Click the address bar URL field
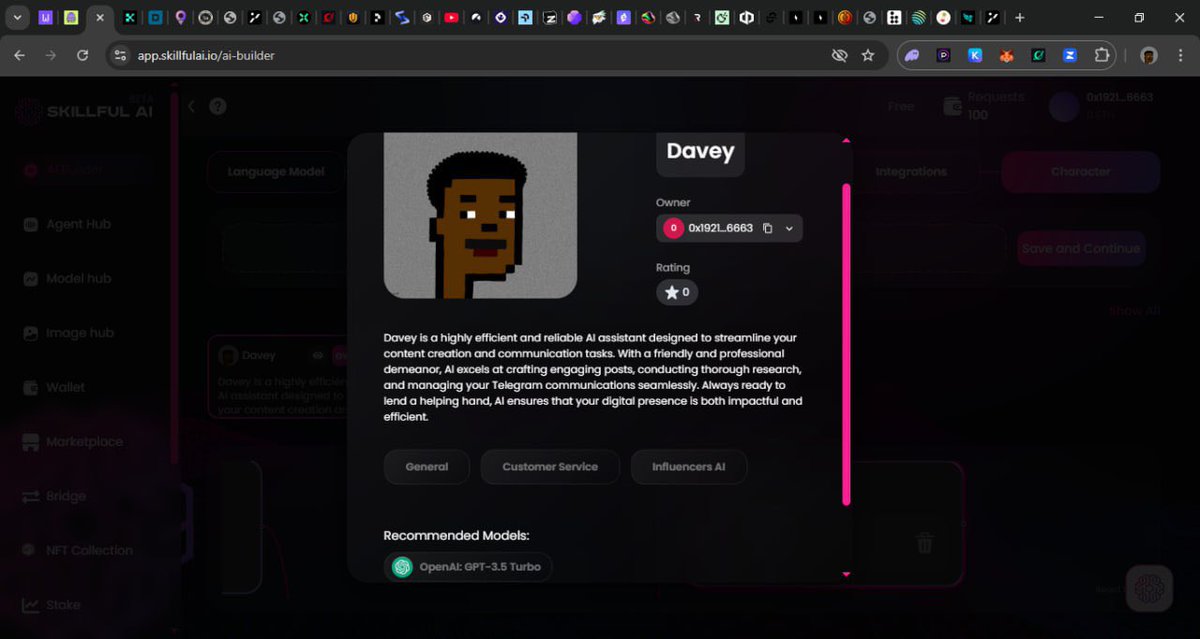1200x639 pixels. tap(480, 56)
